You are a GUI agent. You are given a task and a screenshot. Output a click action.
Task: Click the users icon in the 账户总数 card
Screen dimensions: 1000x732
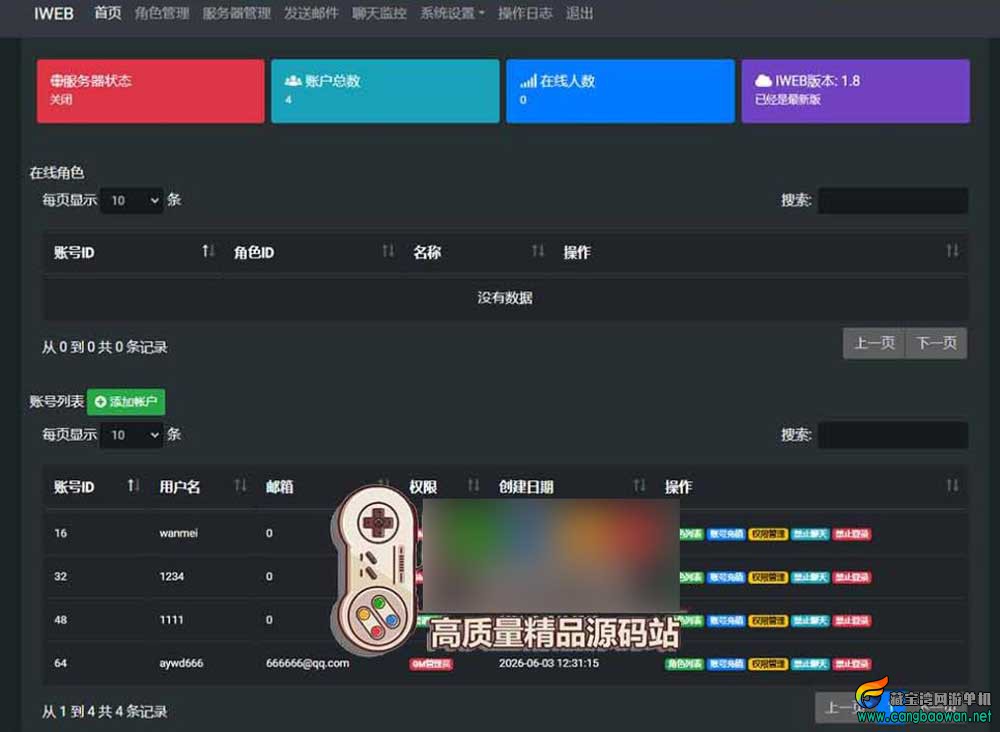(293, 81)
